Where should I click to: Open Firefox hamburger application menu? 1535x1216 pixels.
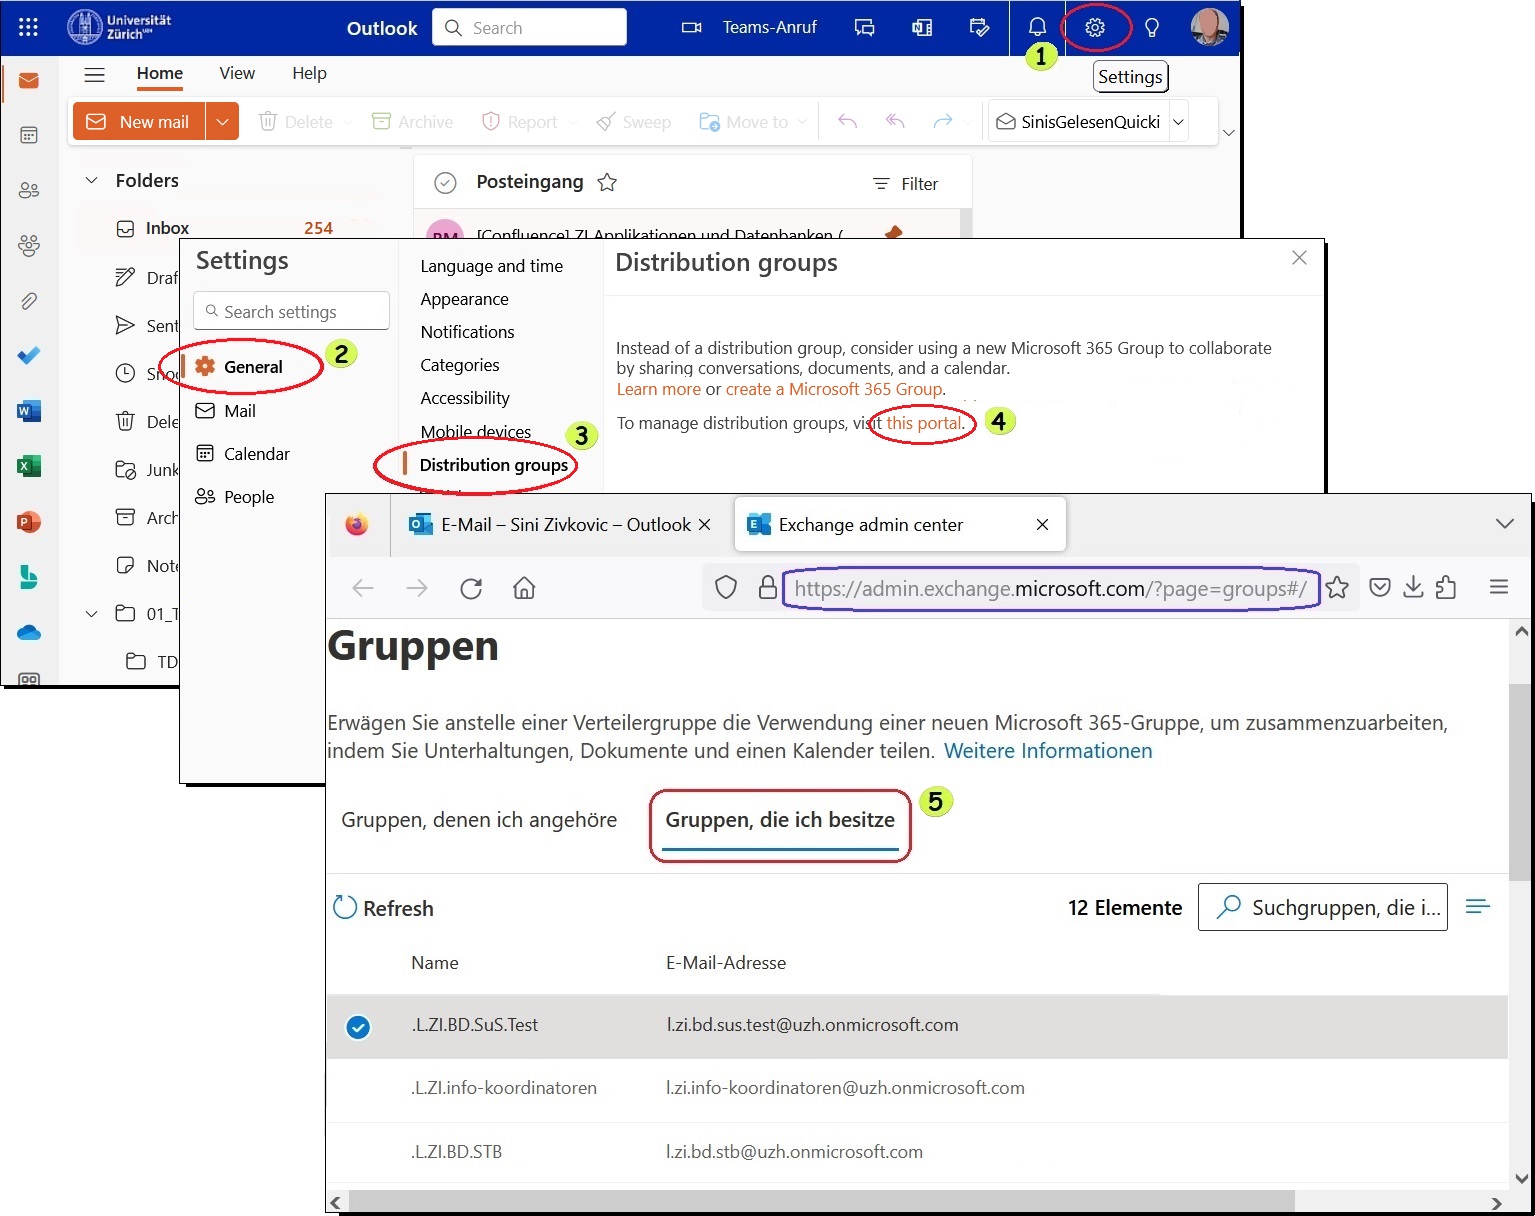tap(1498, 588)
